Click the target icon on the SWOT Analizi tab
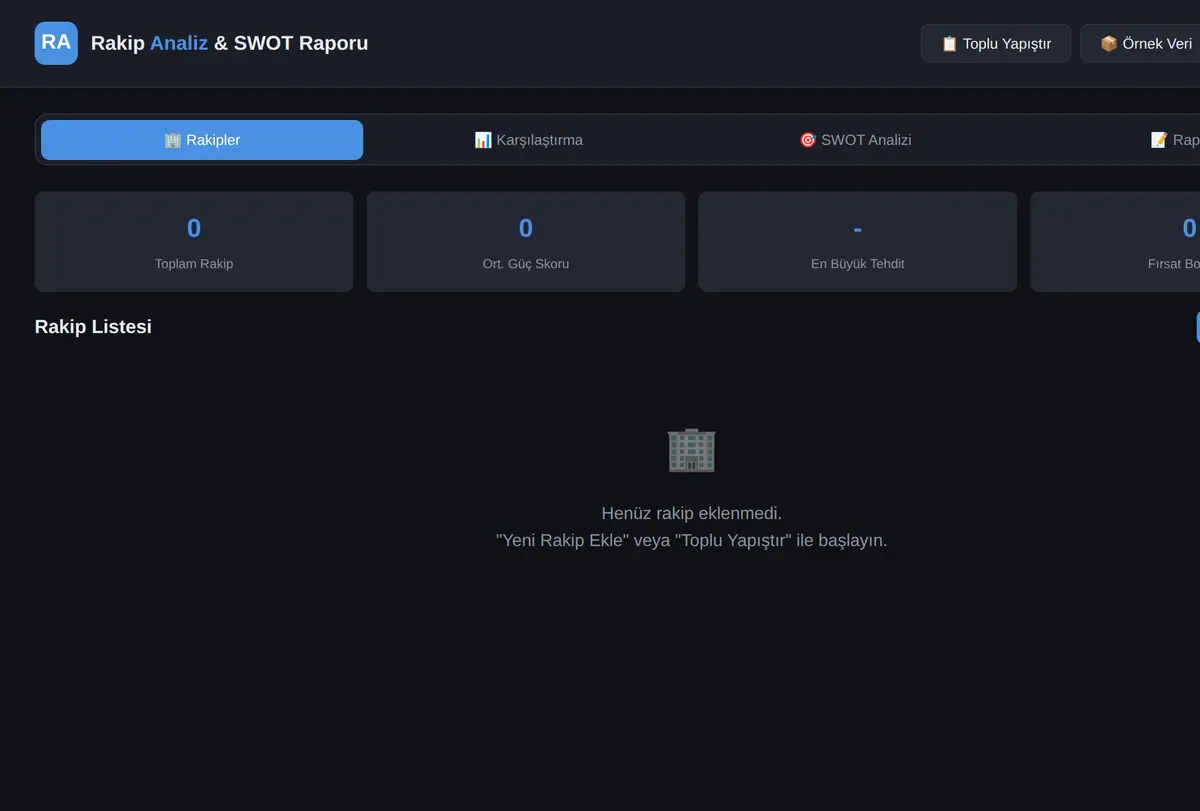 pyautogui.click(x=808, y=140)
